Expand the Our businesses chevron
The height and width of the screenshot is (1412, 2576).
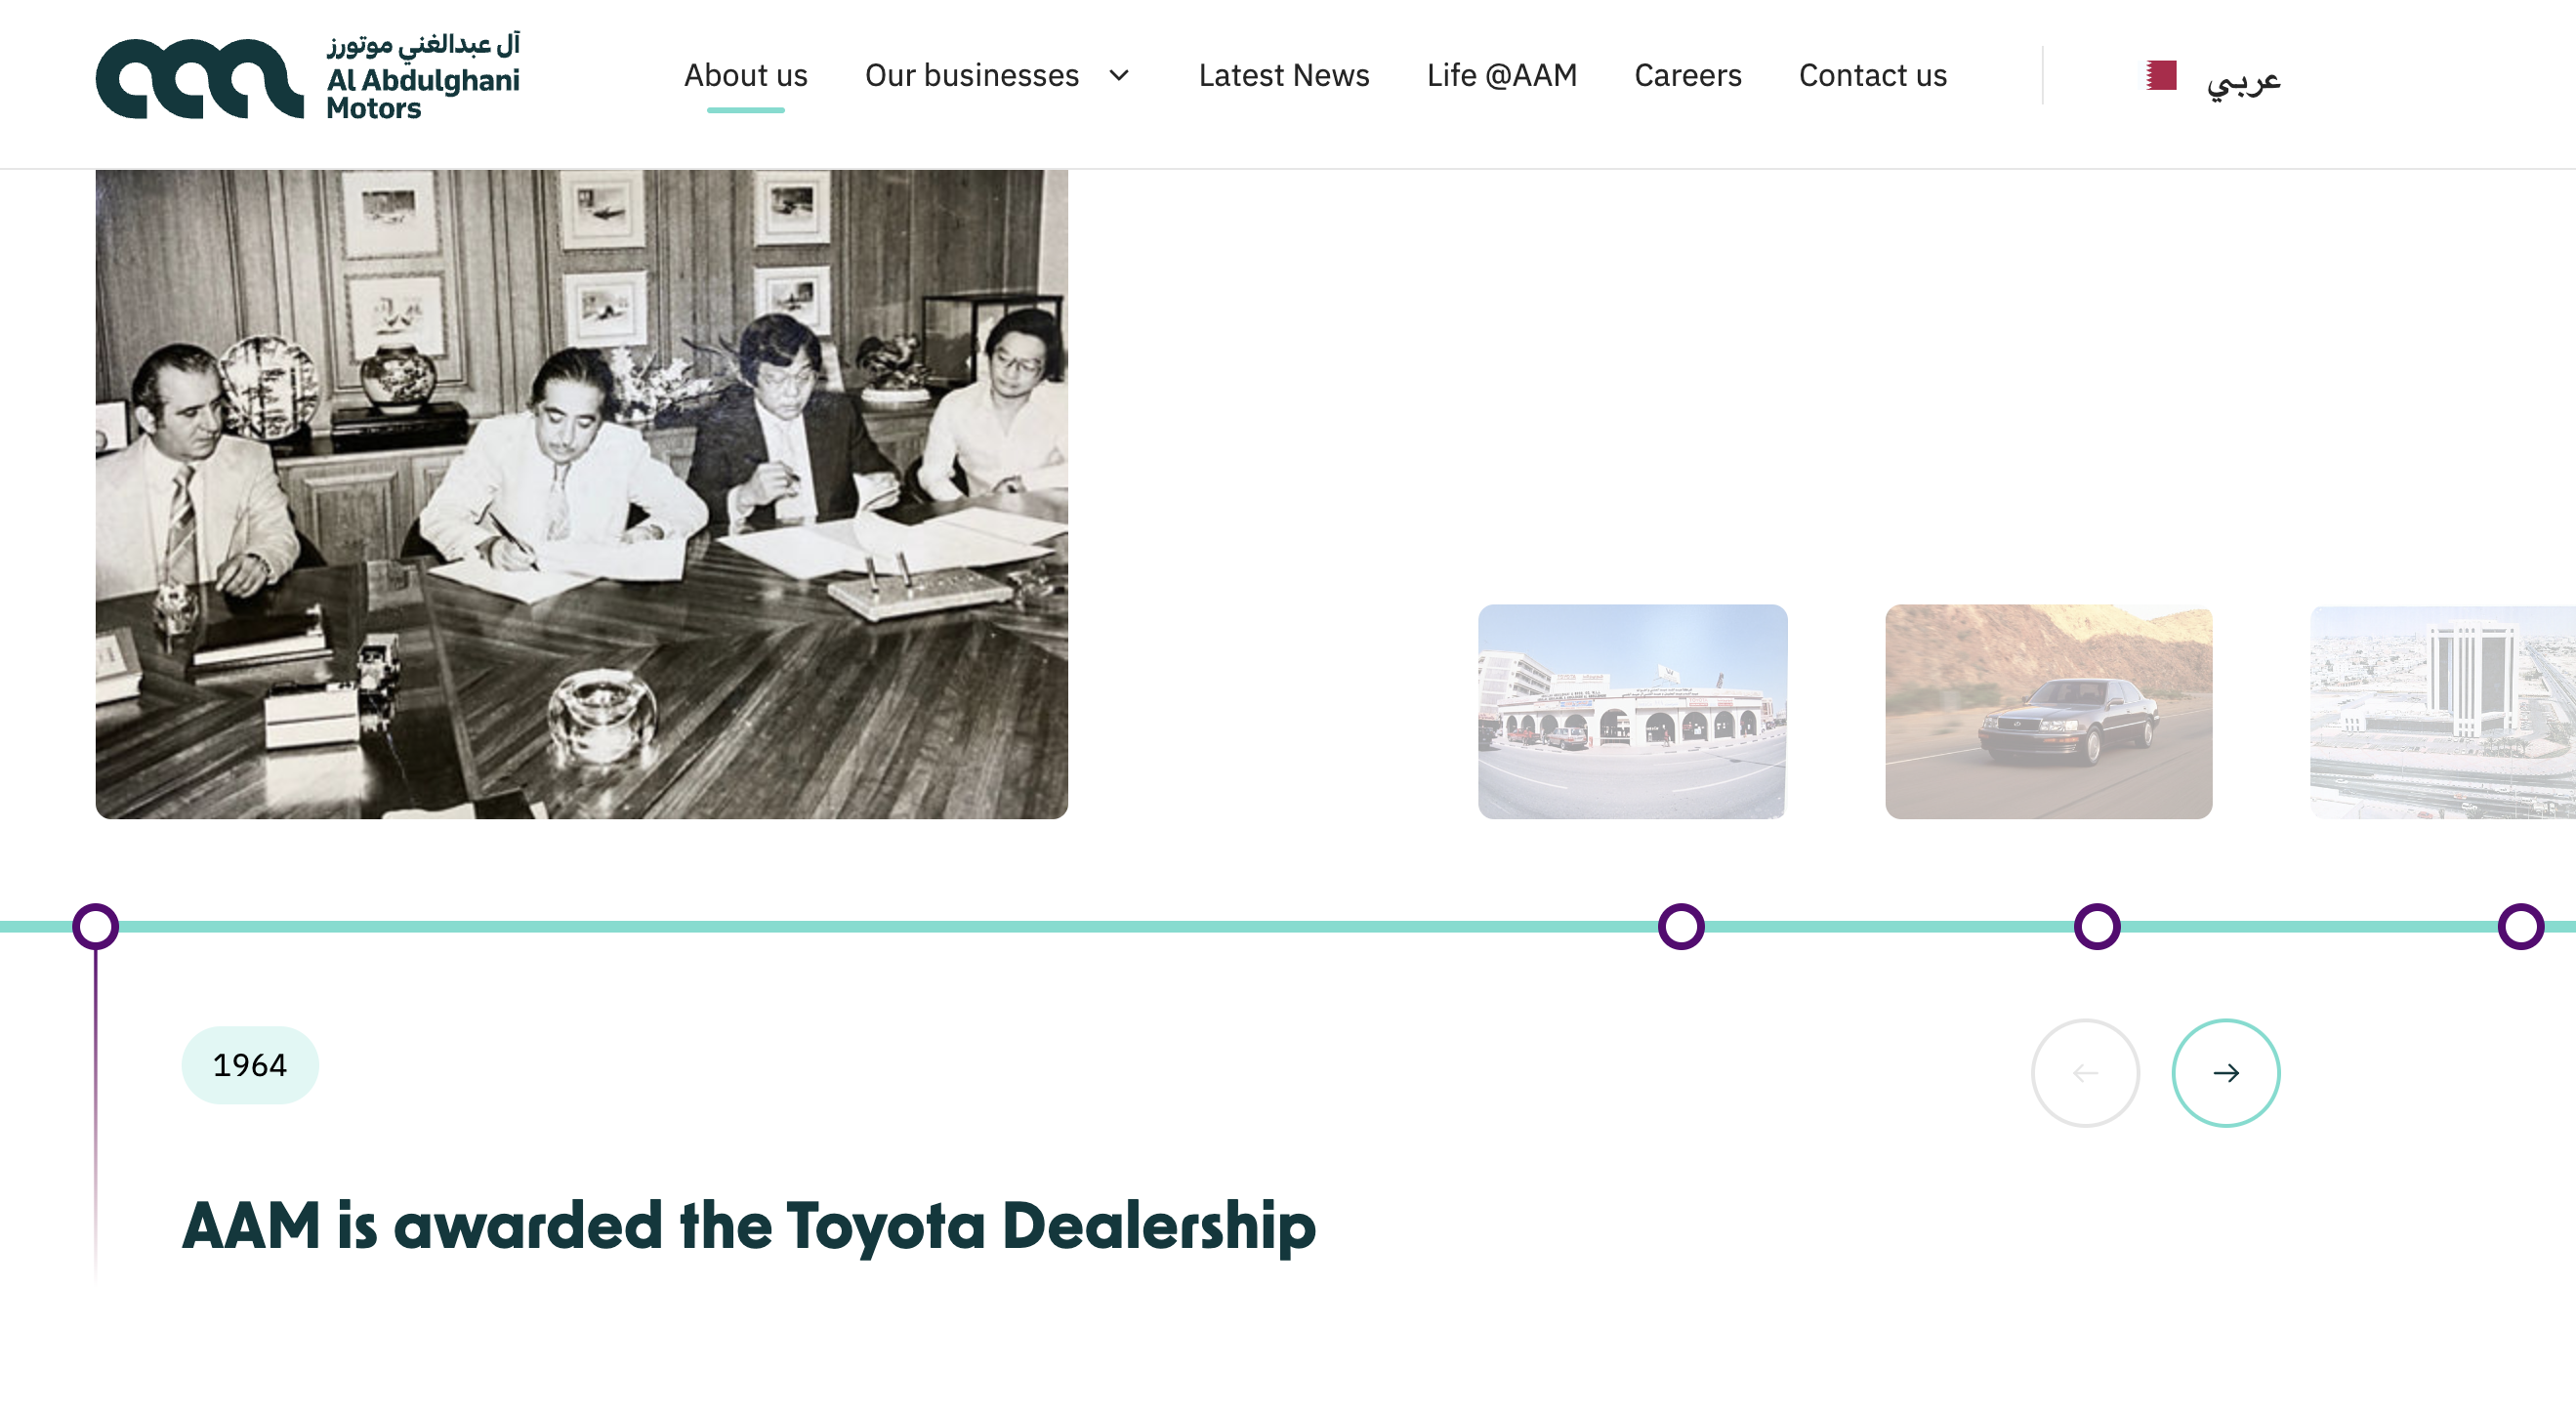(1119, 75)
